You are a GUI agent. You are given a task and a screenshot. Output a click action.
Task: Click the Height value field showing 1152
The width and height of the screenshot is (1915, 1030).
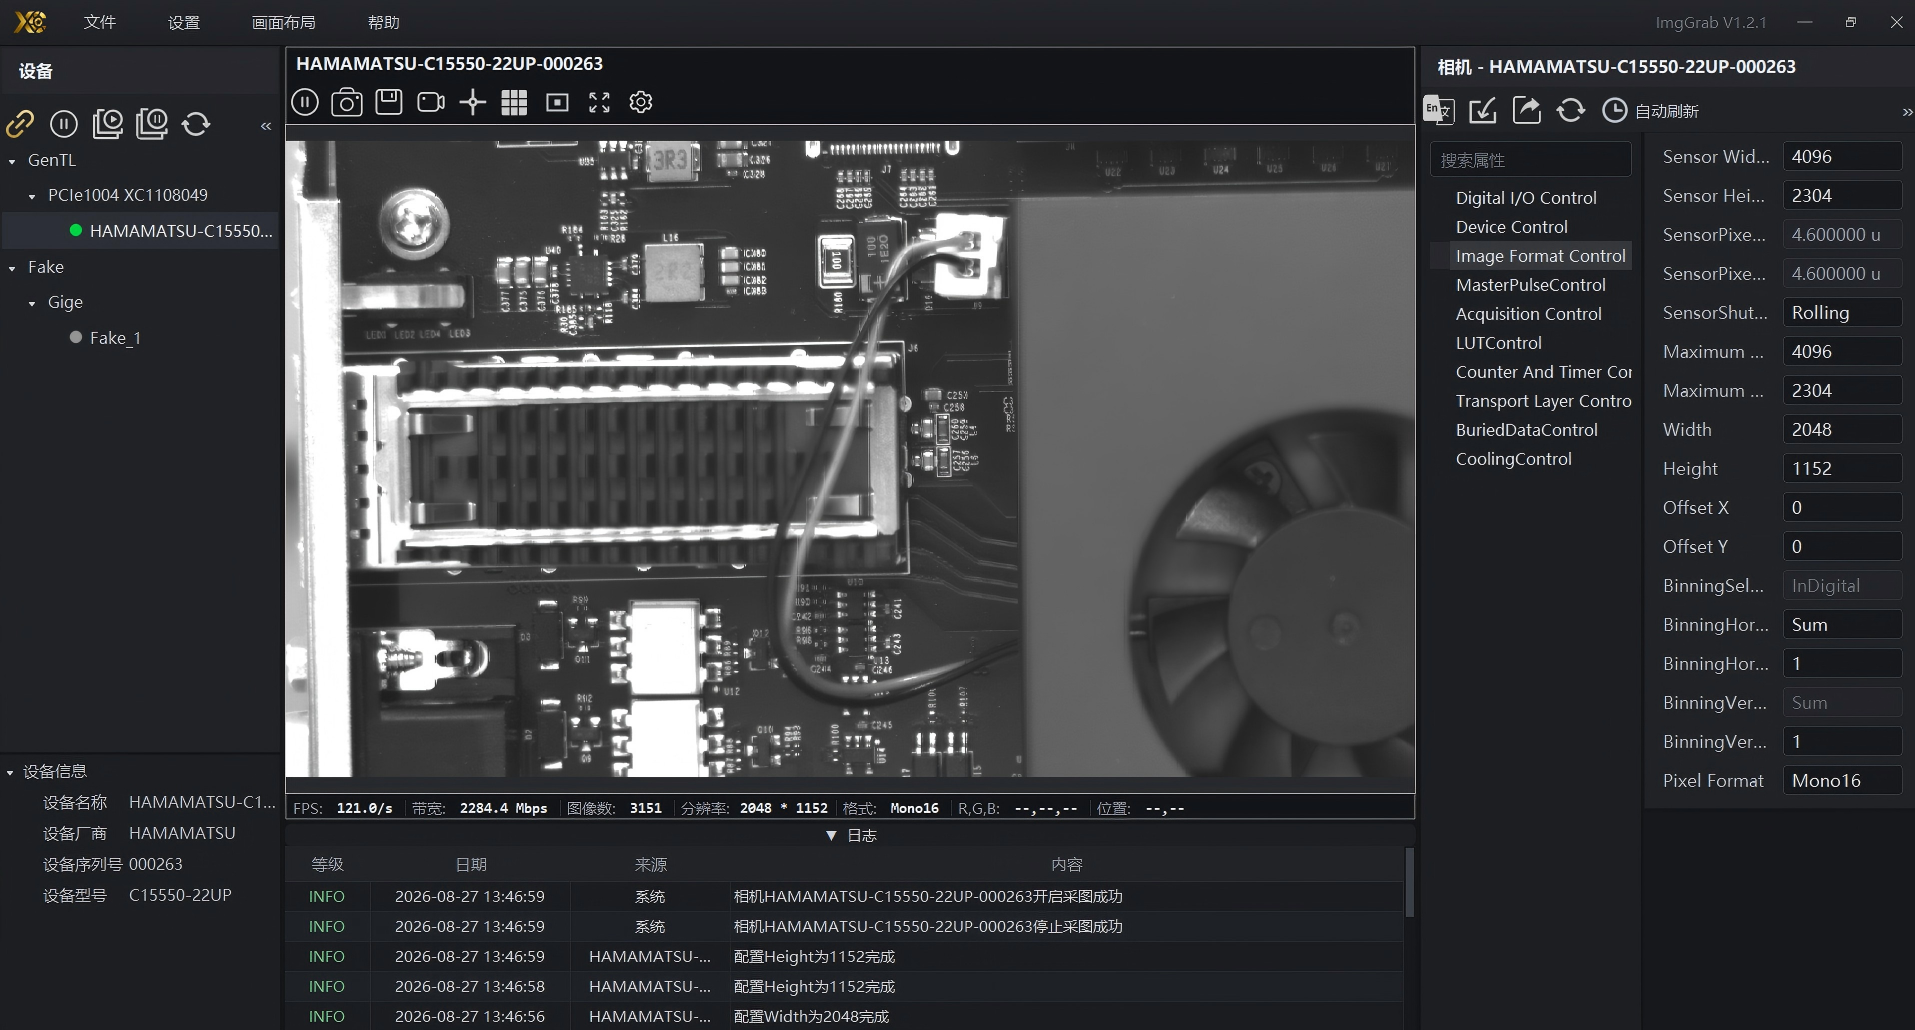tap(1842, 468)
